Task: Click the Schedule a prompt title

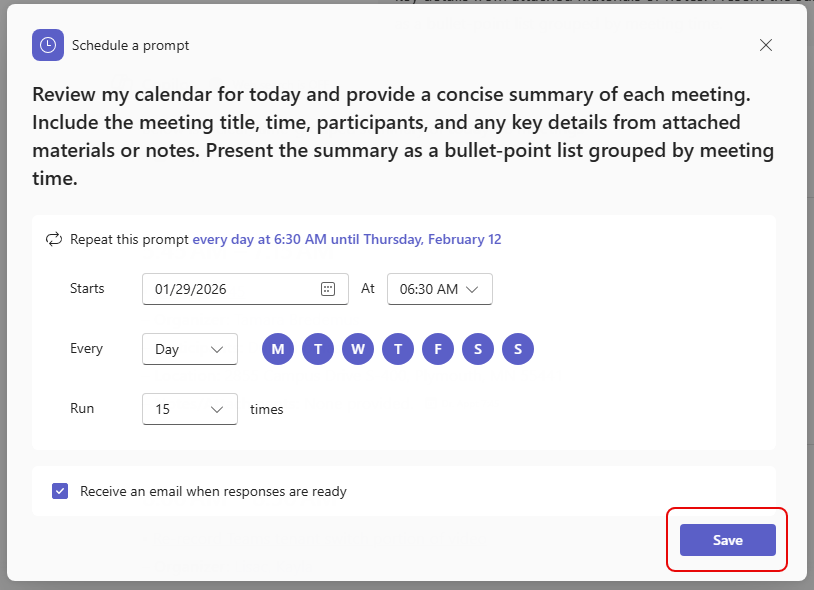Action: (x=130, y=45)
